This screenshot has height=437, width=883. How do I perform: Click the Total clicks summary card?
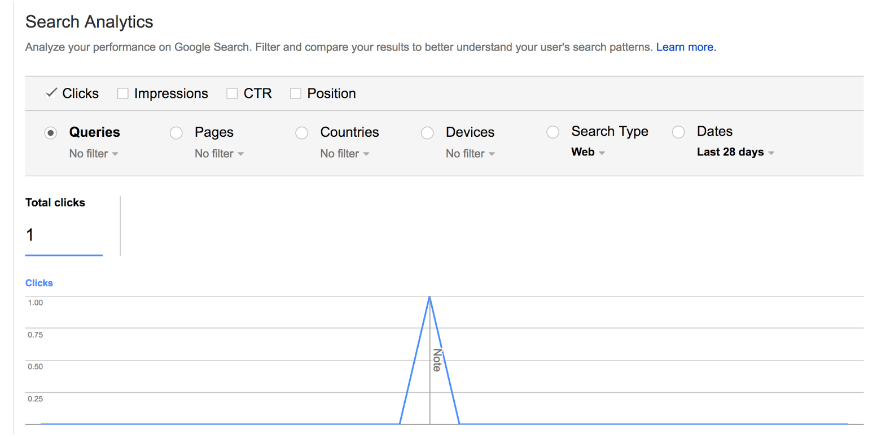pos(64,226)
